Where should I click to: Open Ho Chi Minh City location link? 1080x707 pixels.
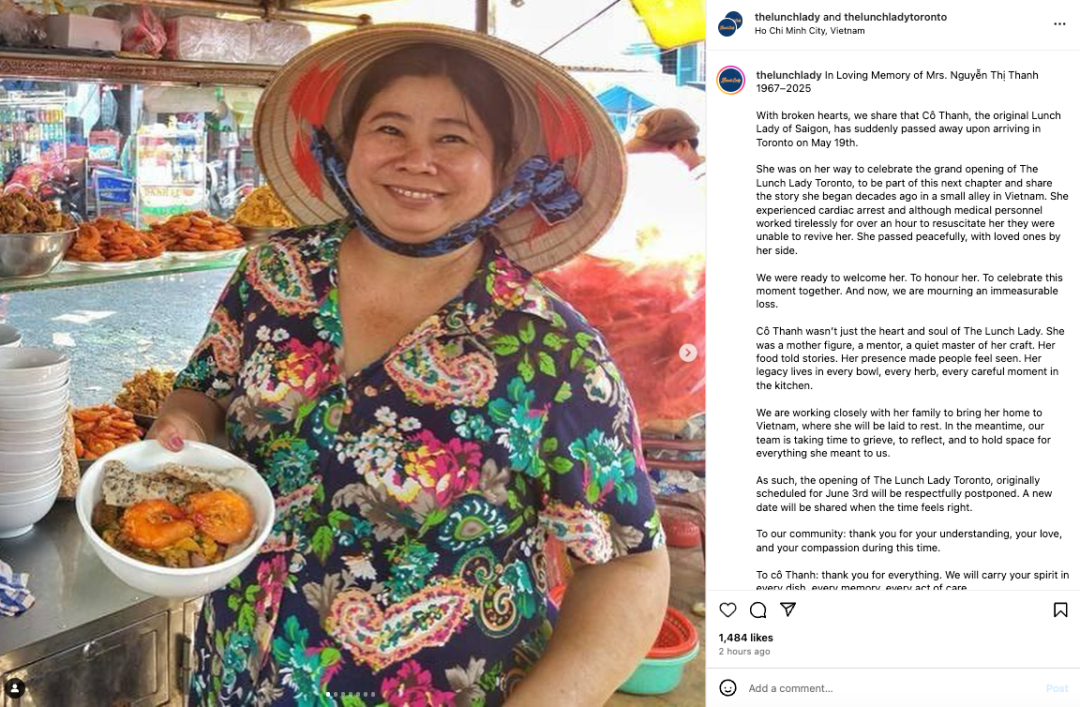pyautogui.click(x=809, y=31)
